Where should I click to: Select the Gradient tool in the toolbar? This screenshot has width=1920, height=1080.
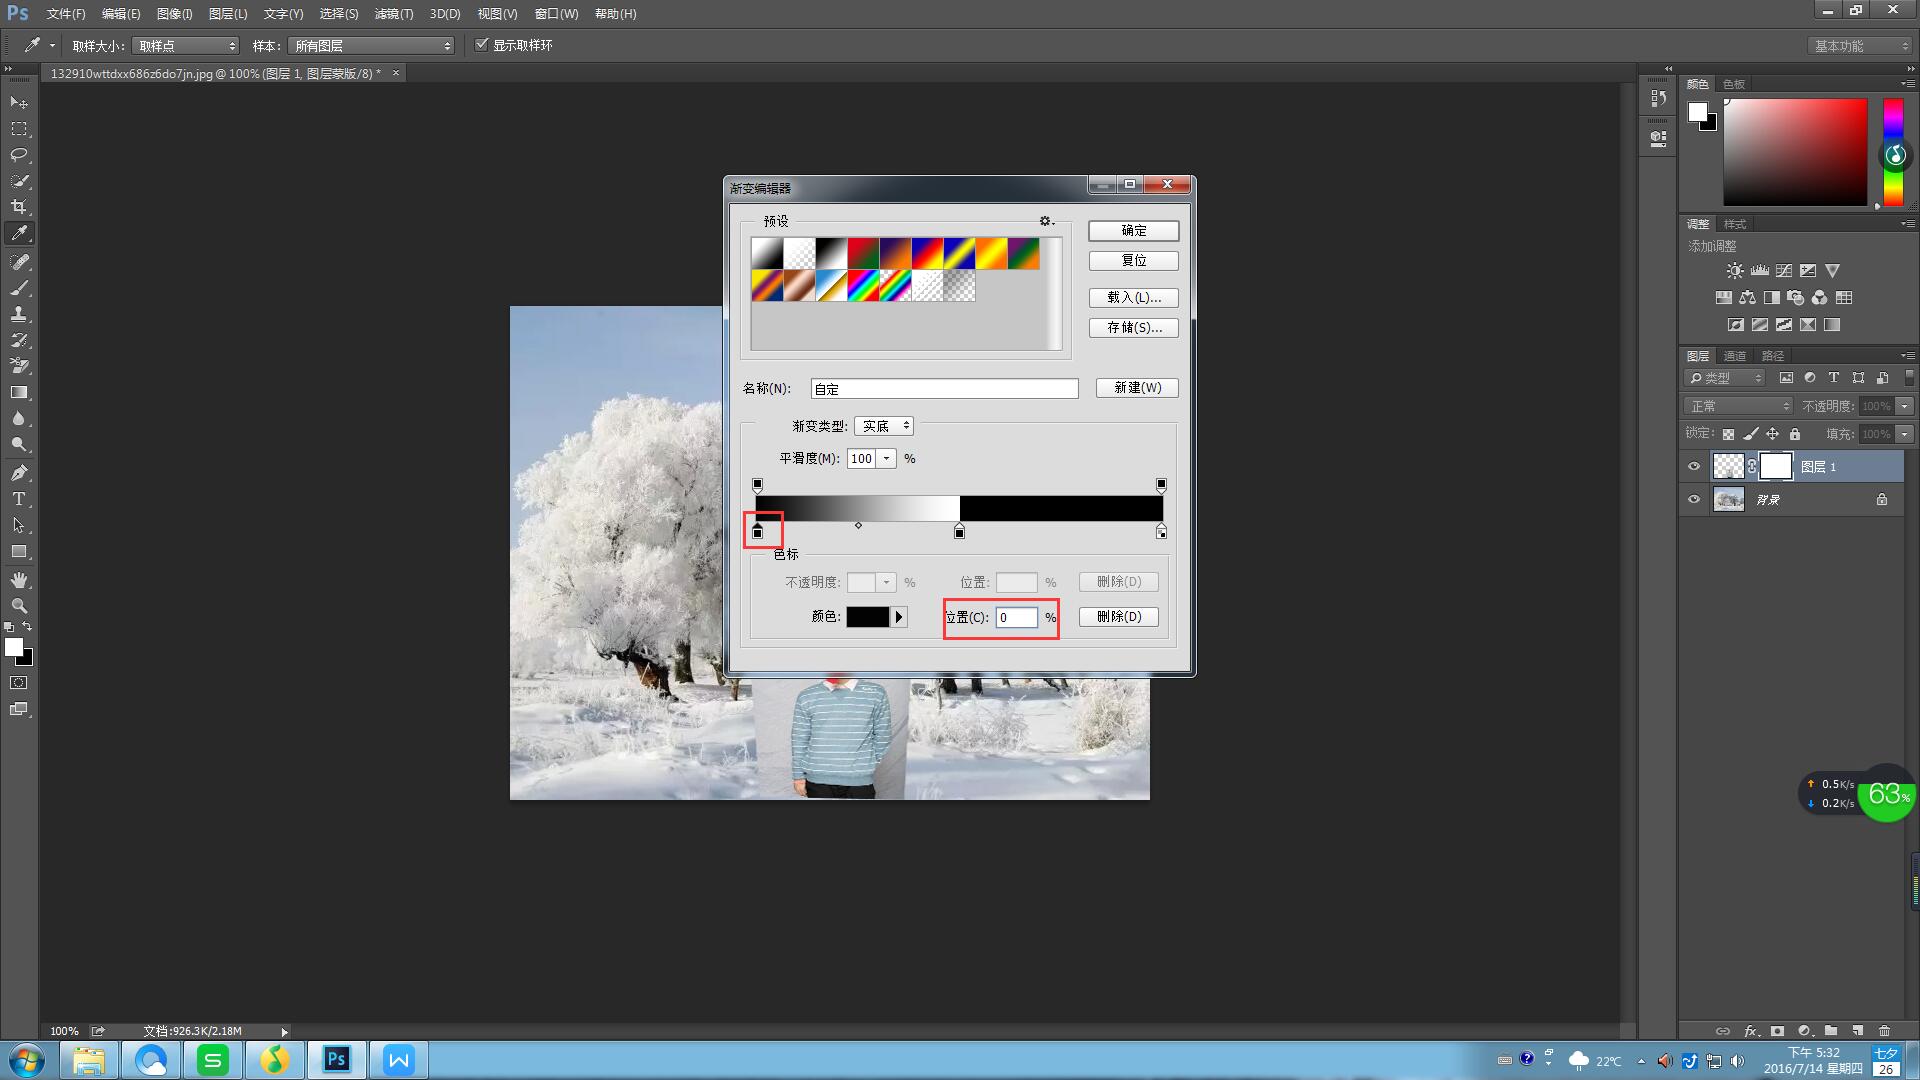tap(19, 393)
